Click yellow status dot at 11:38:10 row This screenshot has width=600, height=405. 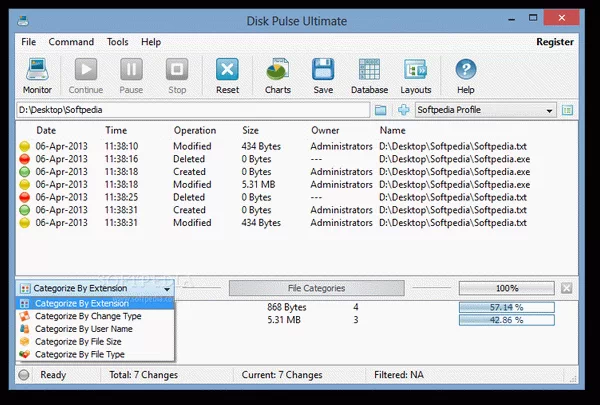pos(24,146)
